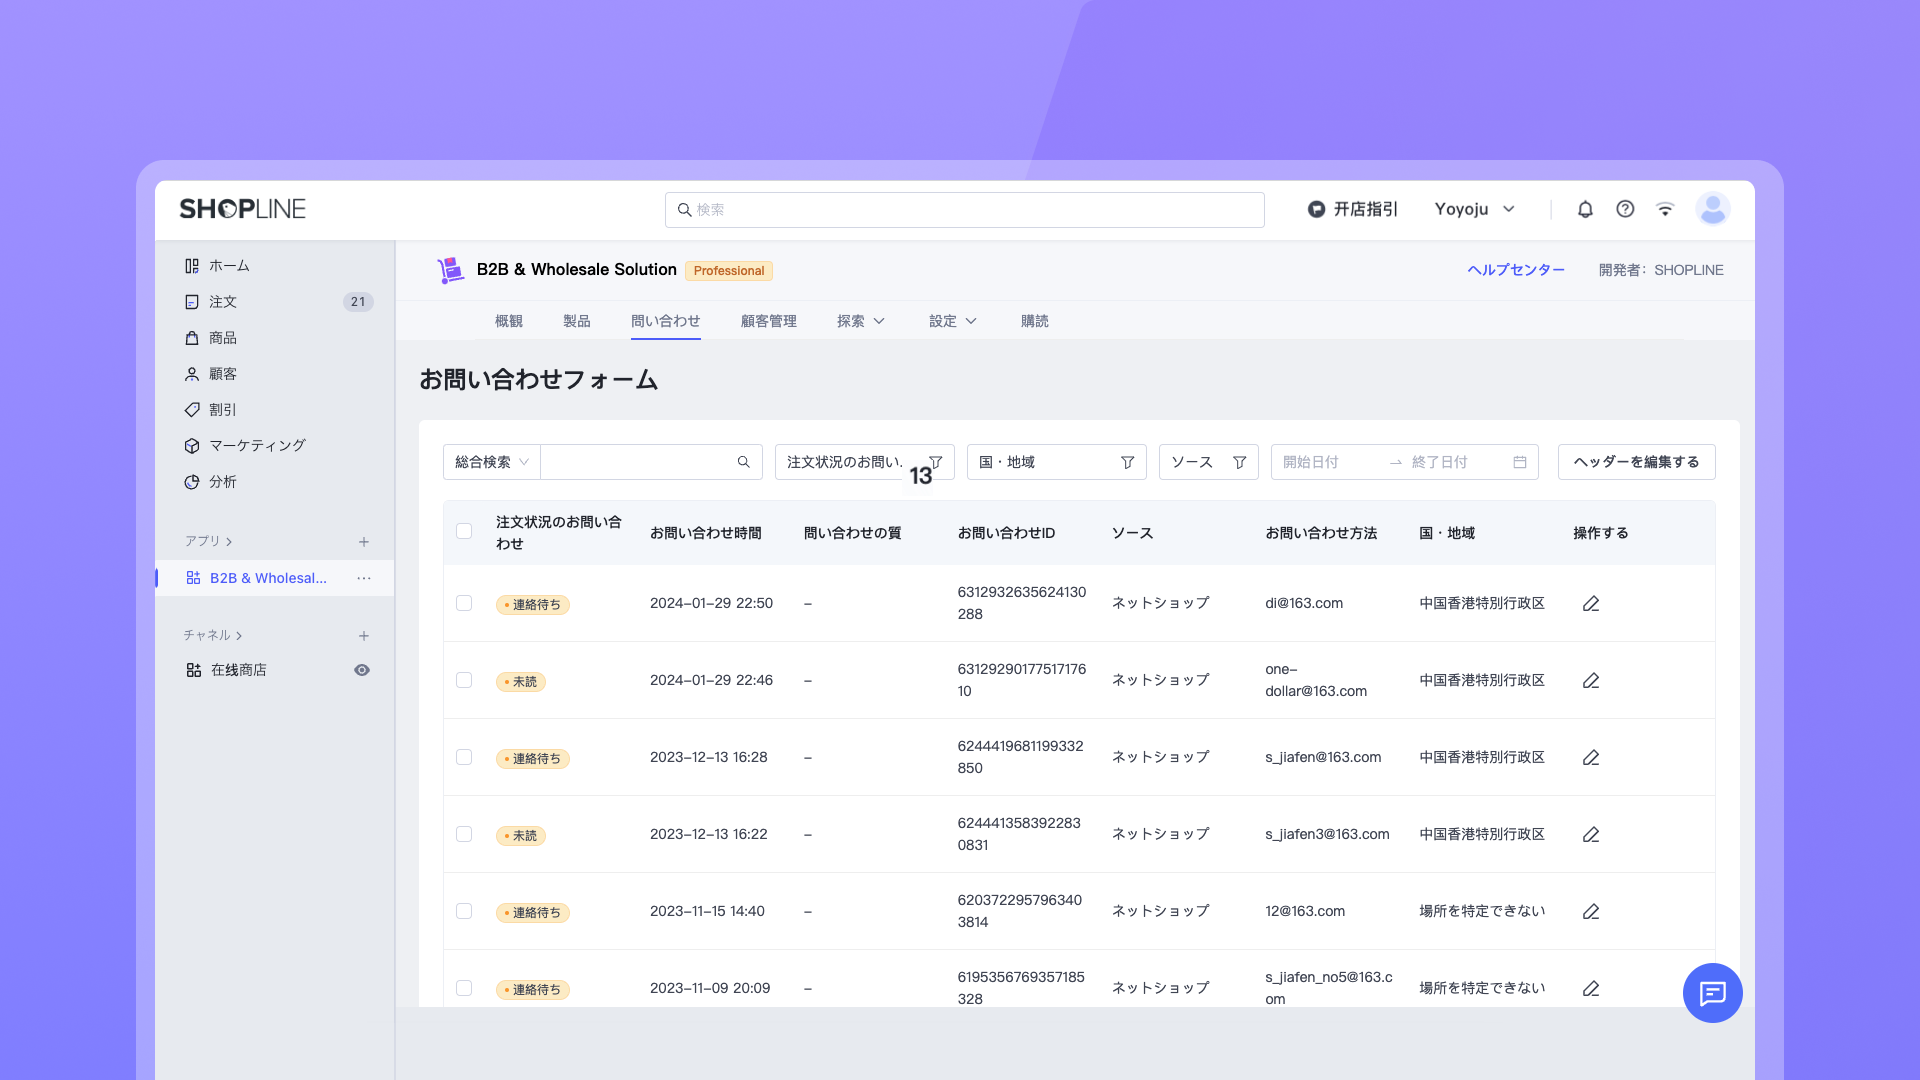The width and height of the screenshot is (1920, 1080).
Task: Click the edit pencil for di@163.com row
Action: (x=1591, y=604)
